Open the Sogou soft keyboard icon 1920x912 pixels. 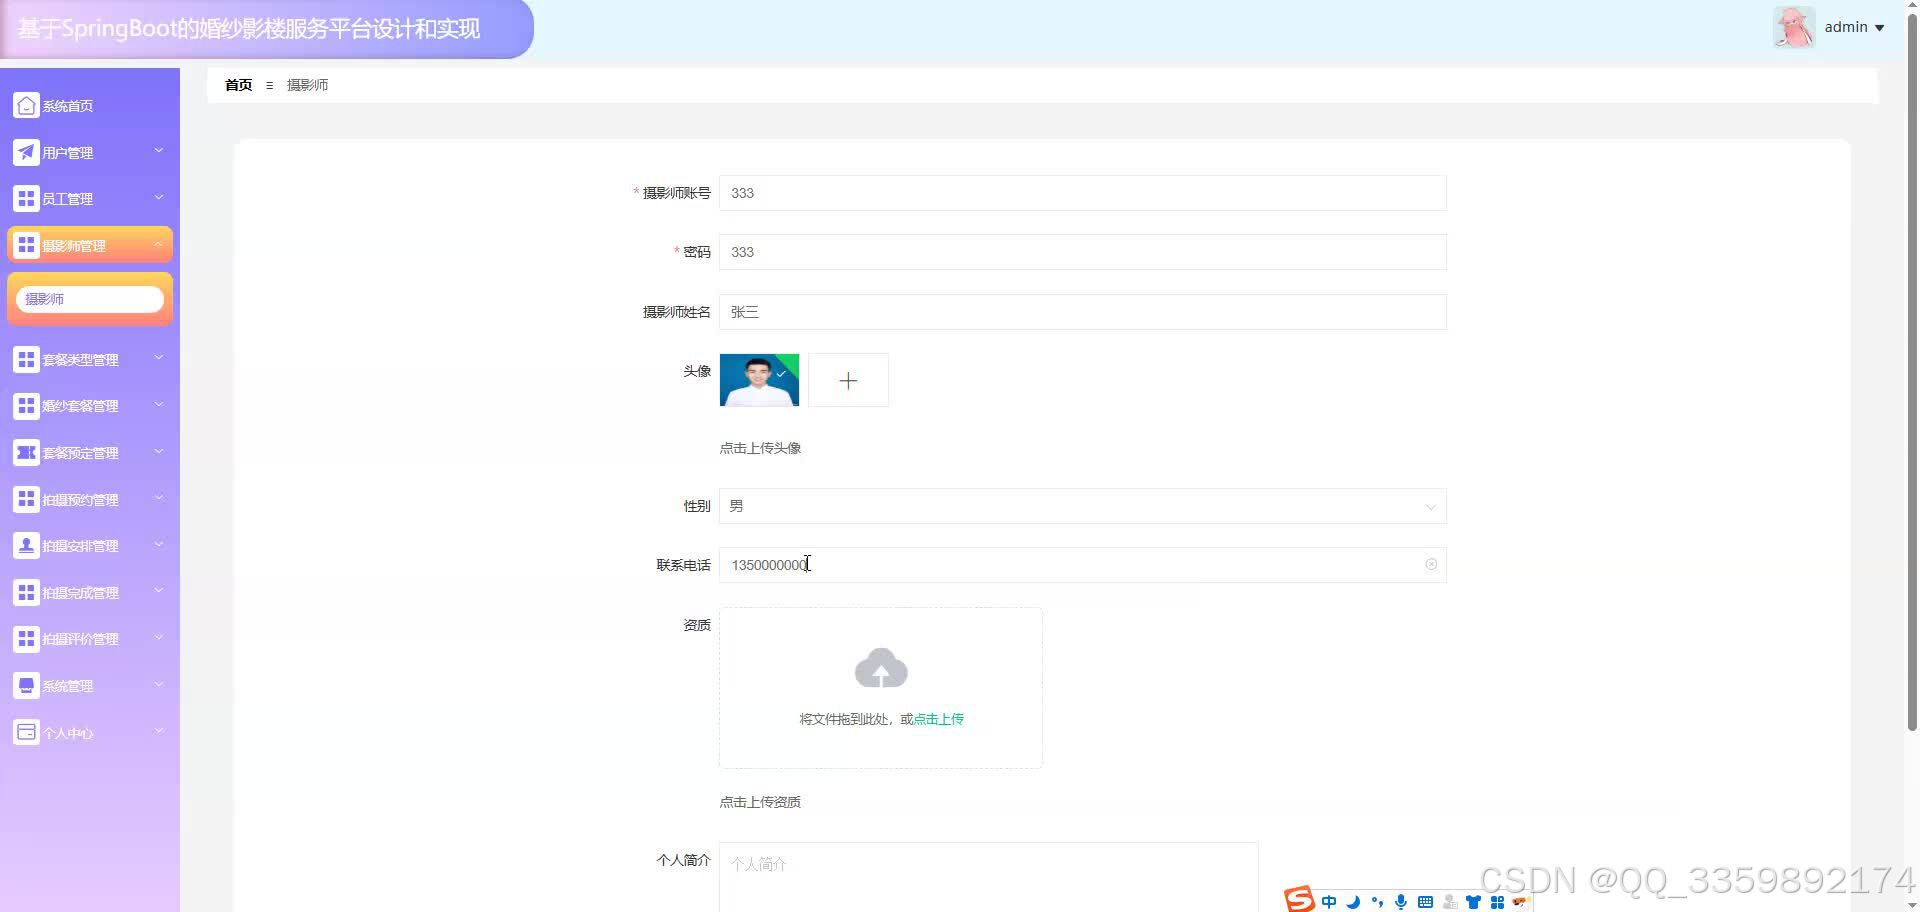pos(1424,901)
